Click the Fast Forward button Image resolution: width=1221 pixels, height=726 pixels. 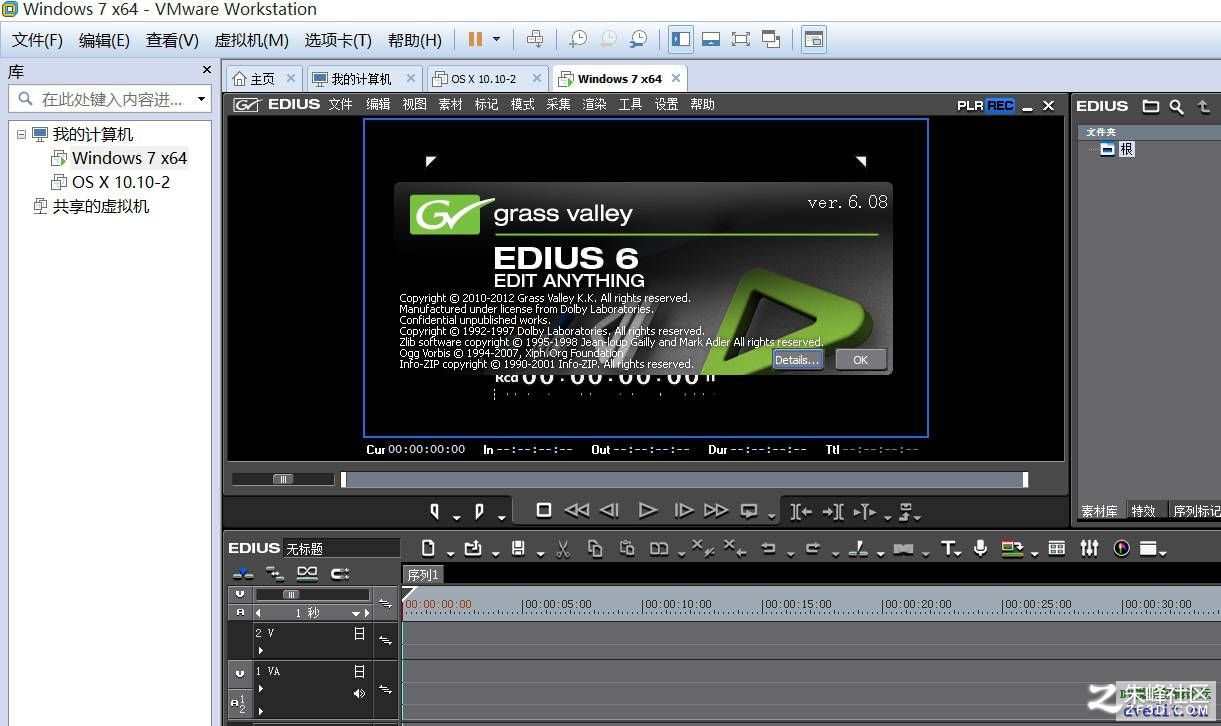[716, 510]
